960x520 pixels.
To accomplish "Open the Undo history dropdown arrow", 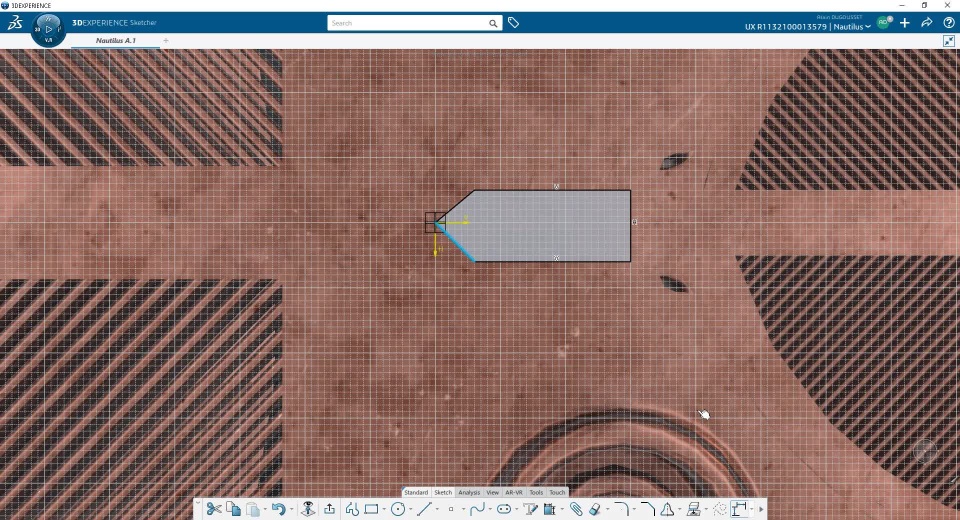I will pos(291,510).
